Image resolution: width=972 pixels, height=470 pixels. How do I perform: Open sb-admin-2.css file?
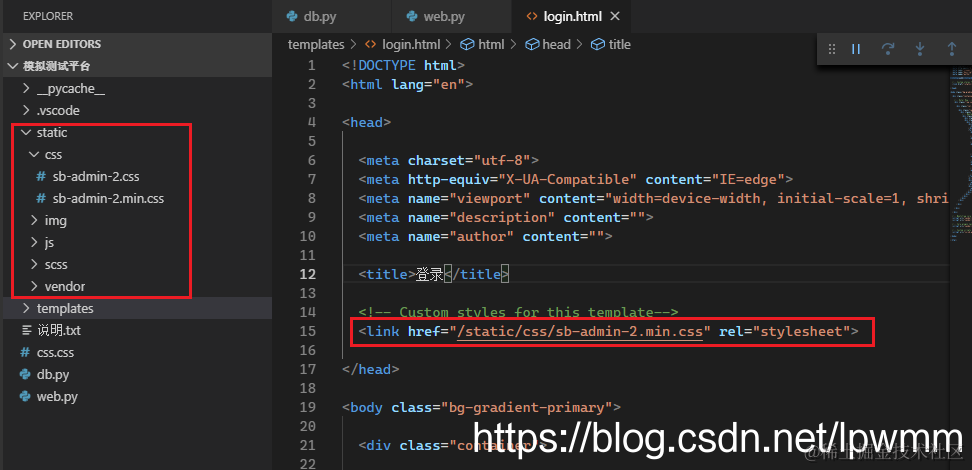click(x=136, y=177)
